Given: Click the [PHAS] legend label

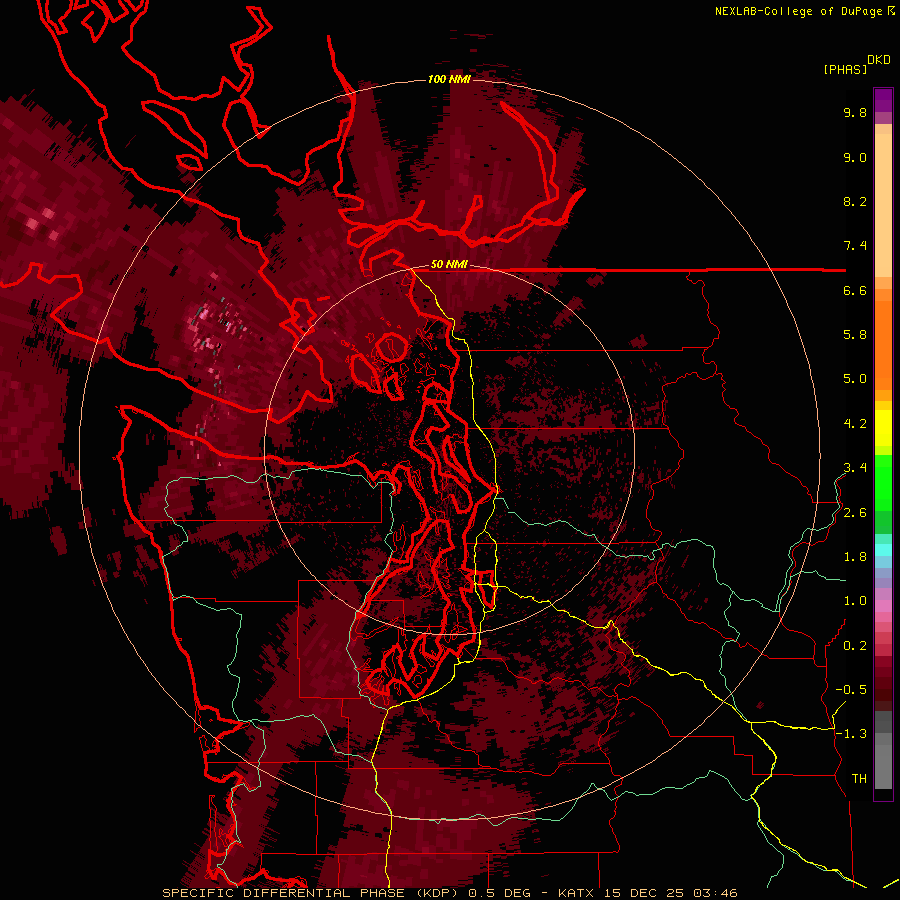Looking at the screenshot, I should [x=845, y=70].
